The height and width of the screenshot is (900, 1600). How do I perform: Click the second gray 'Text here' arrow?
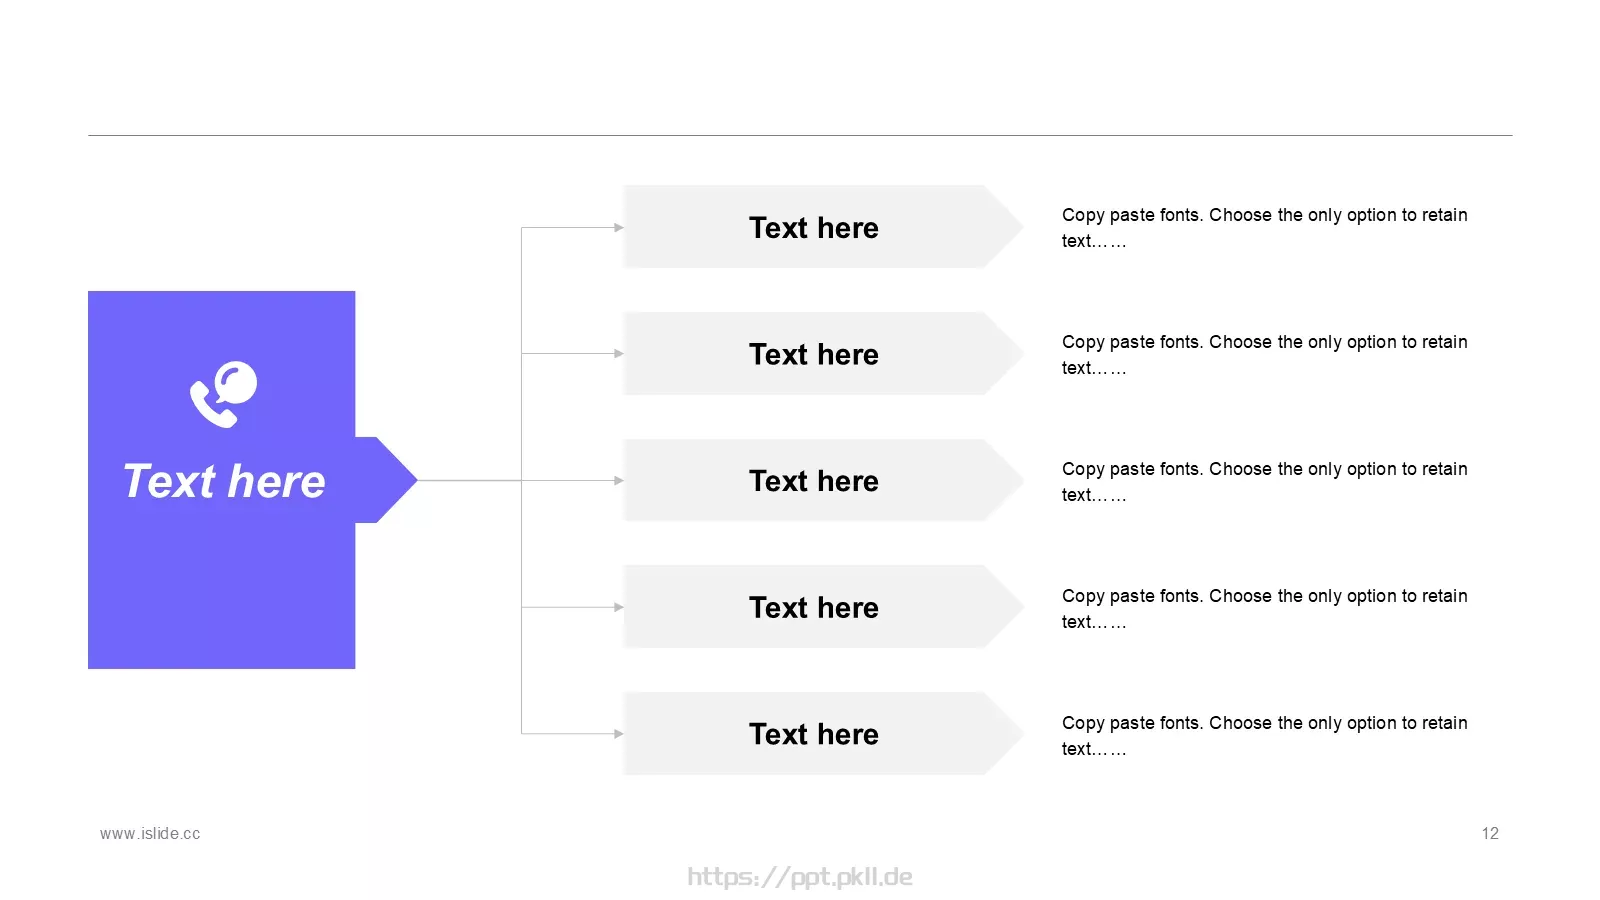[x=823, y=354]
